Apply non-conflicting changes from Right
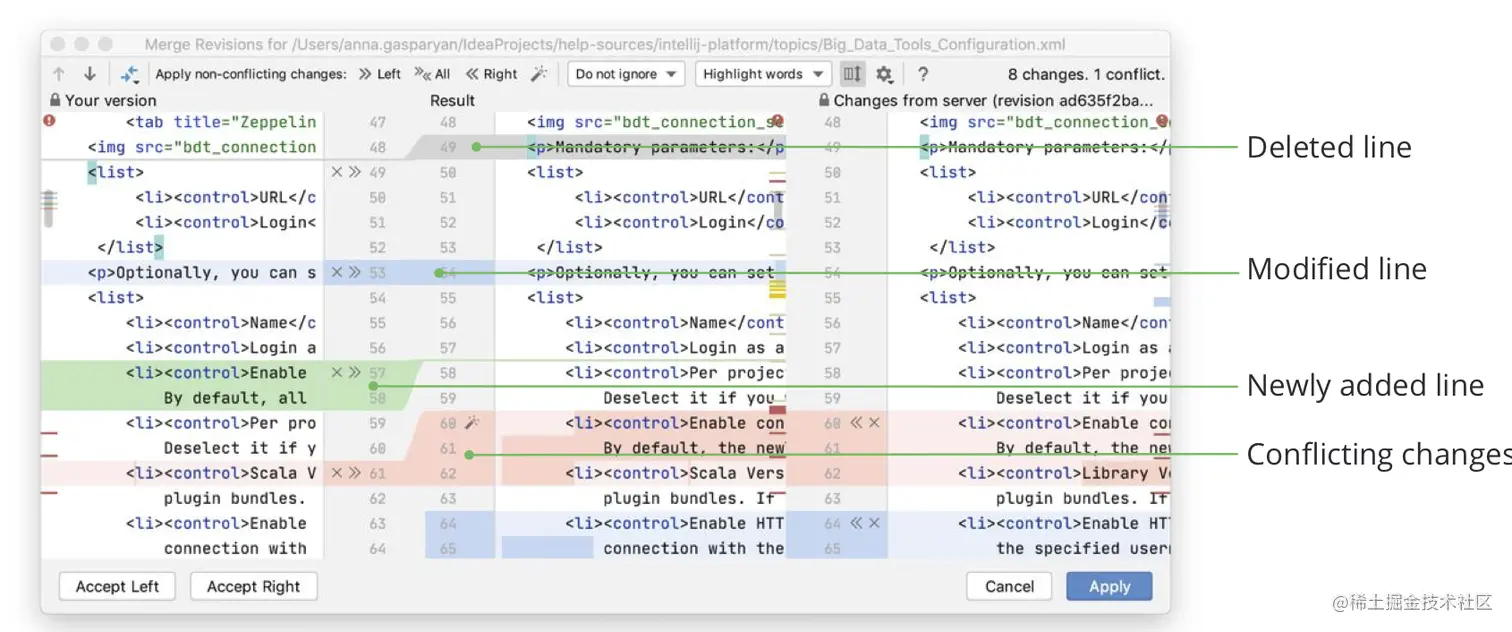Image resolution: width=1512 pixels, height=632 pixels. tap(492, 74)
